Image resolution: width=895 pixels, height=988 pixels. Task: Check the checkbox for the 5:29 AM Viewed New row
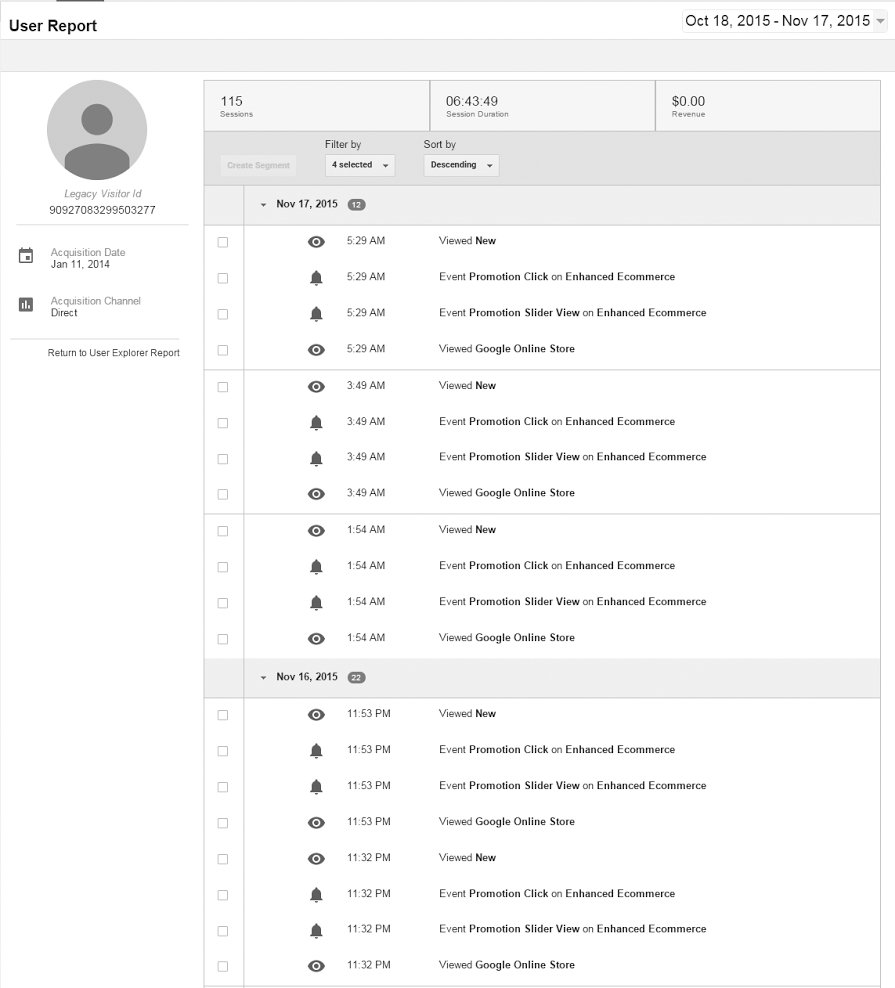click(x=223, y=241)
